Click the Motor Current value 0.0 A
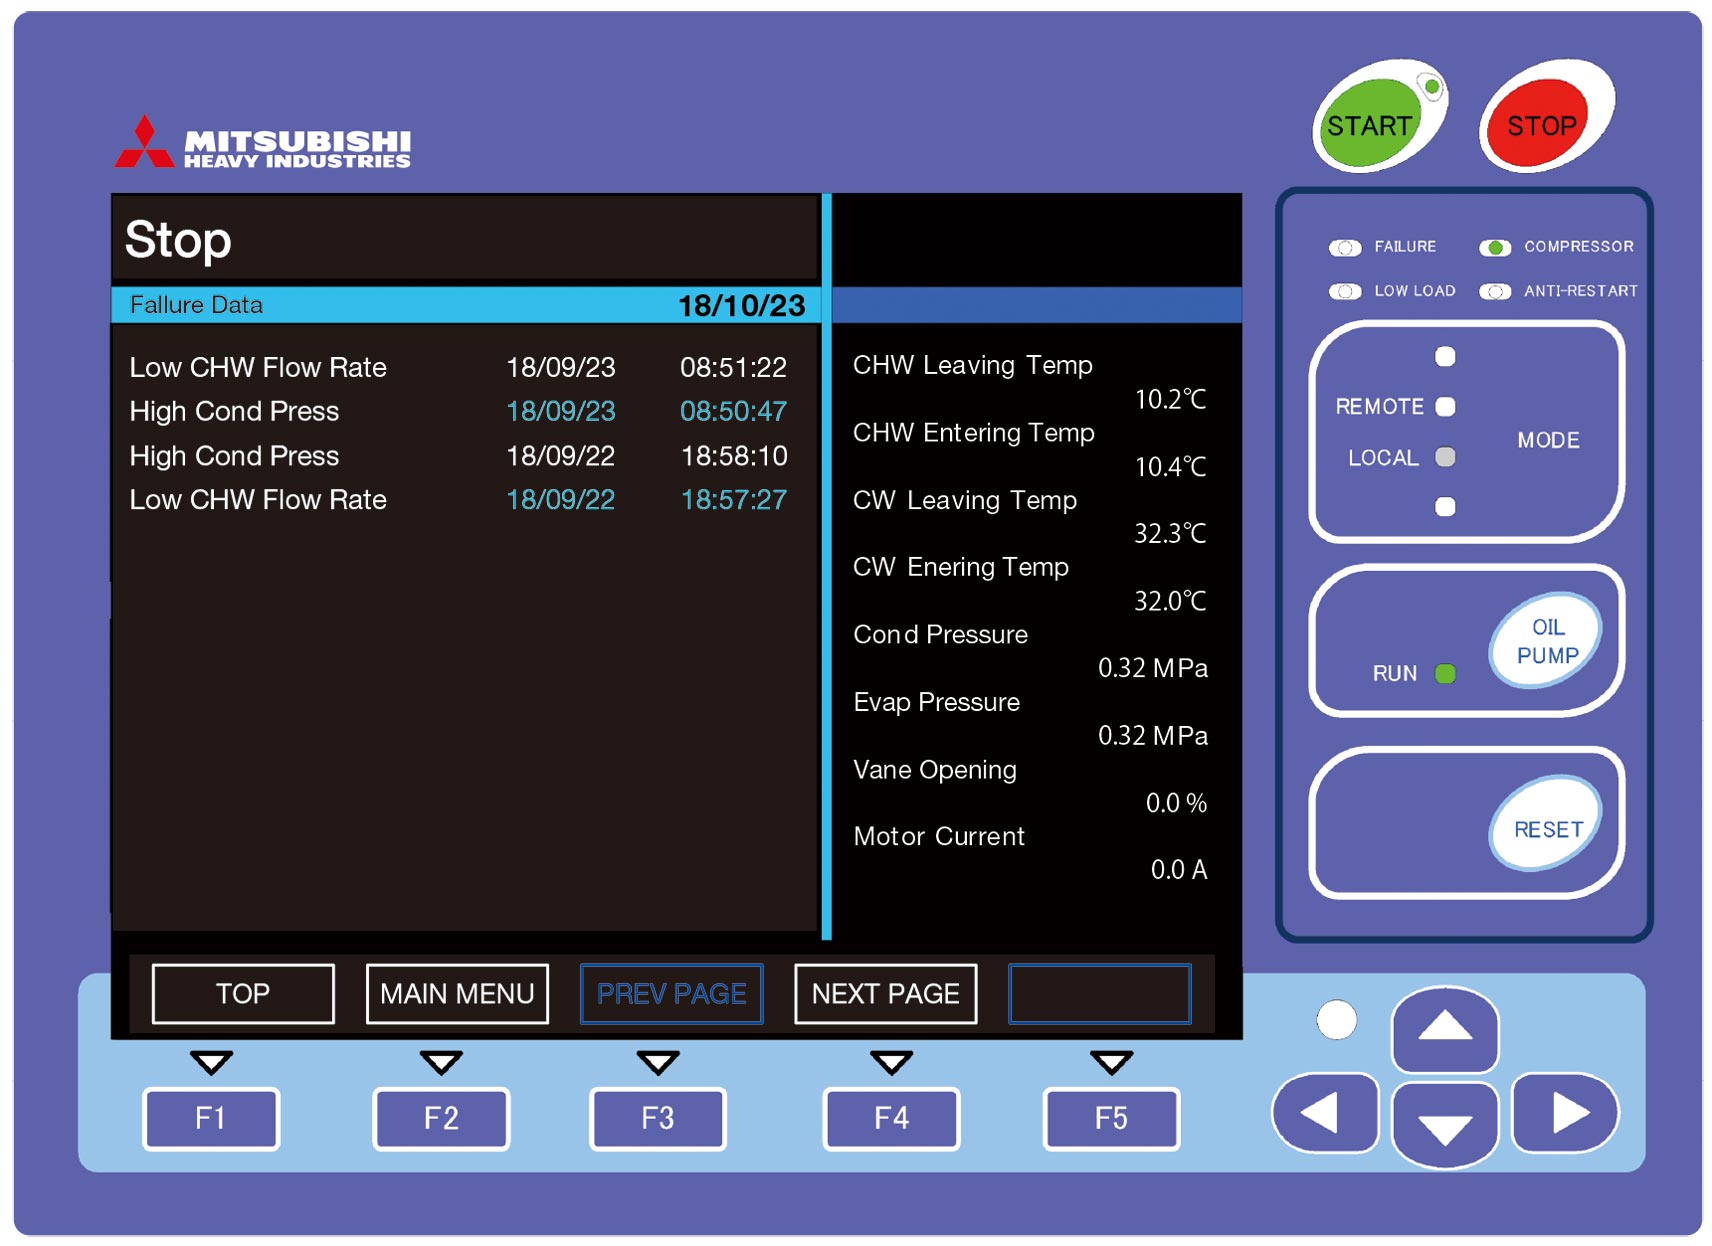This screenshot has height=1246, width=1712. click(1178, 869)
